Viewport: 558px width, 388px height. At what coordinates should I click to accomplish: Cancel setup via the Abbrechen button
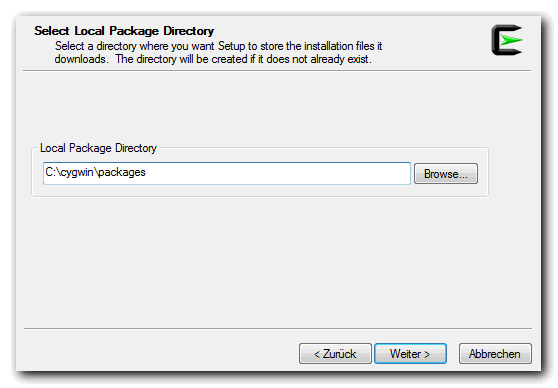(495, 353)
